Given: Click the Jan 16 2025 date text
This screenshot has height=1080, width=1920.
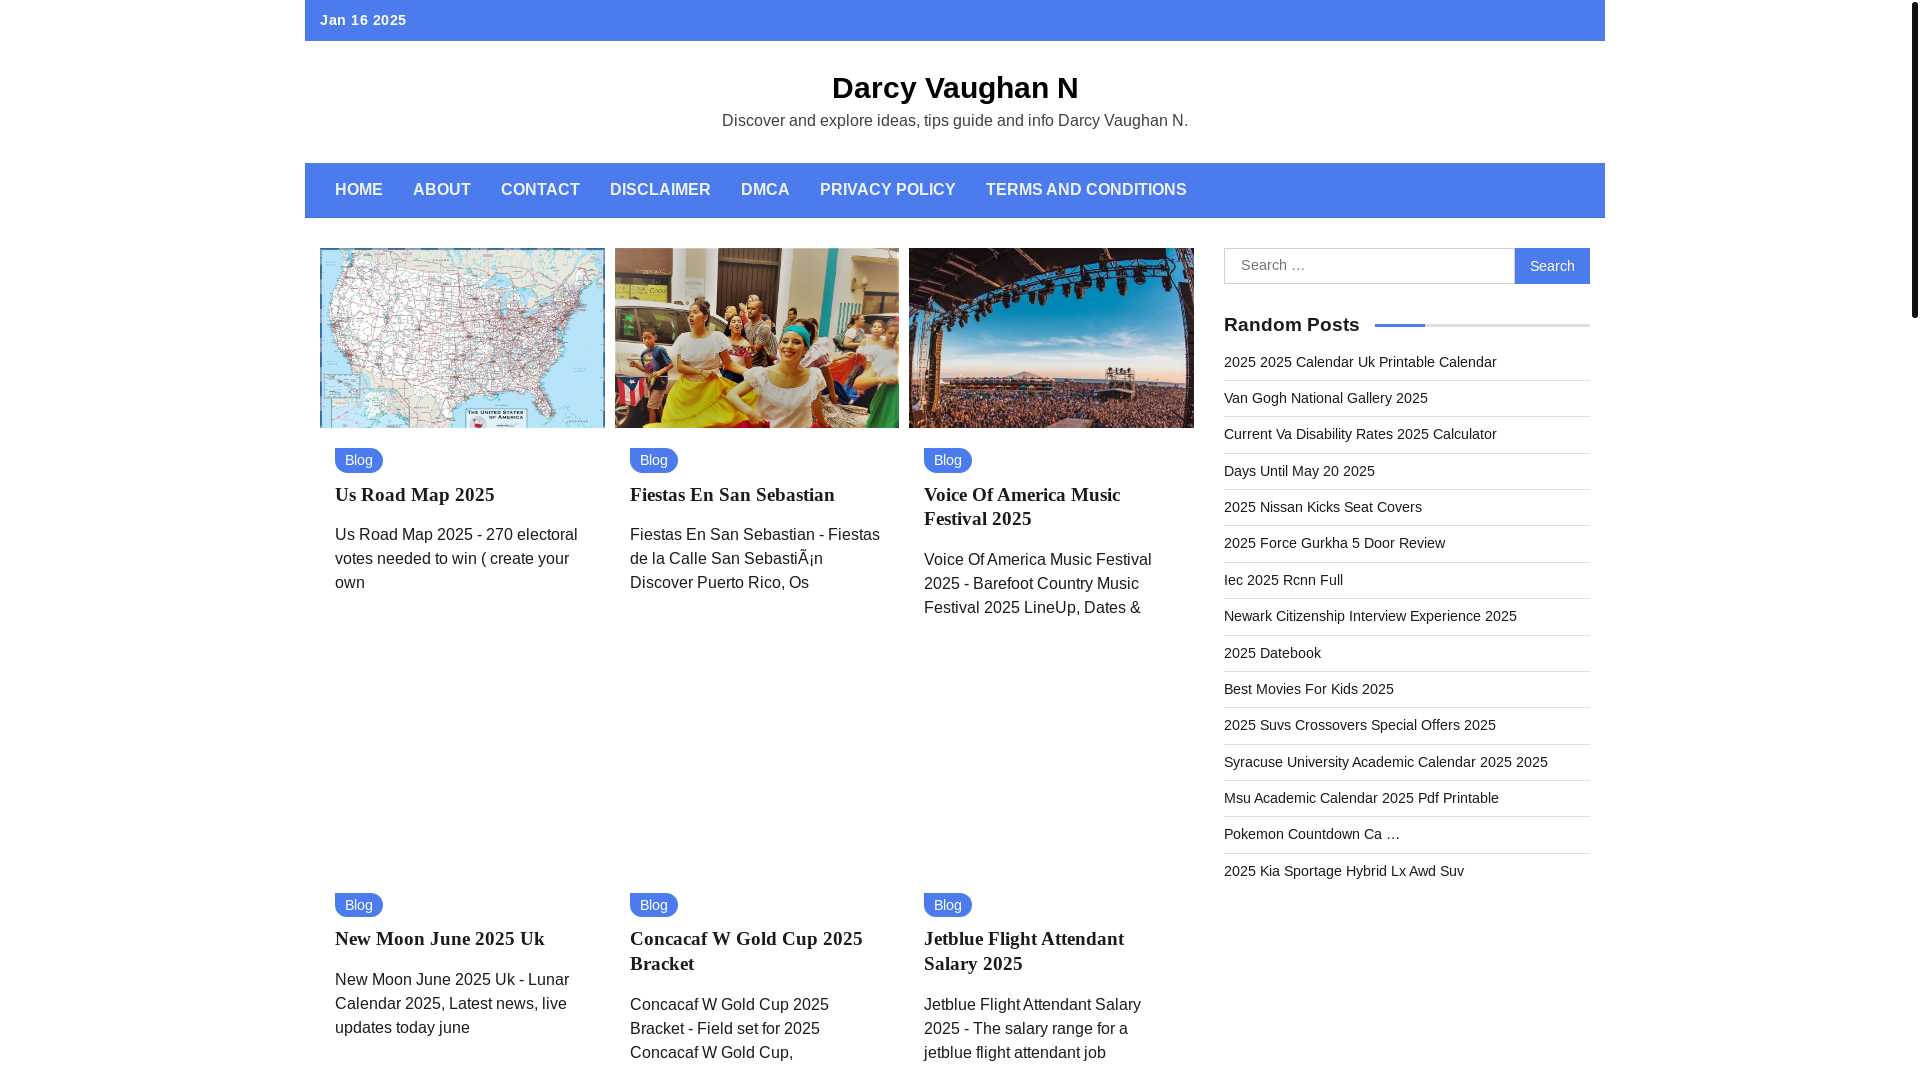Looking at the screenshot, I should click(x=363, y=20).
